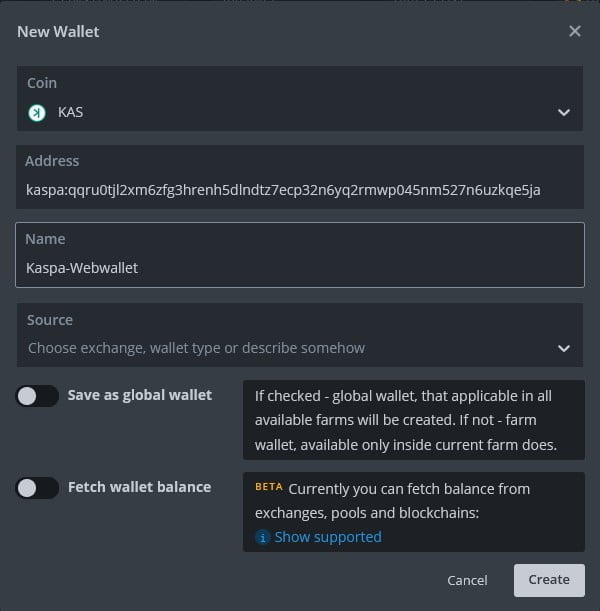
Task: Open the Source dropdown arrow
Action: pos(564,349)
